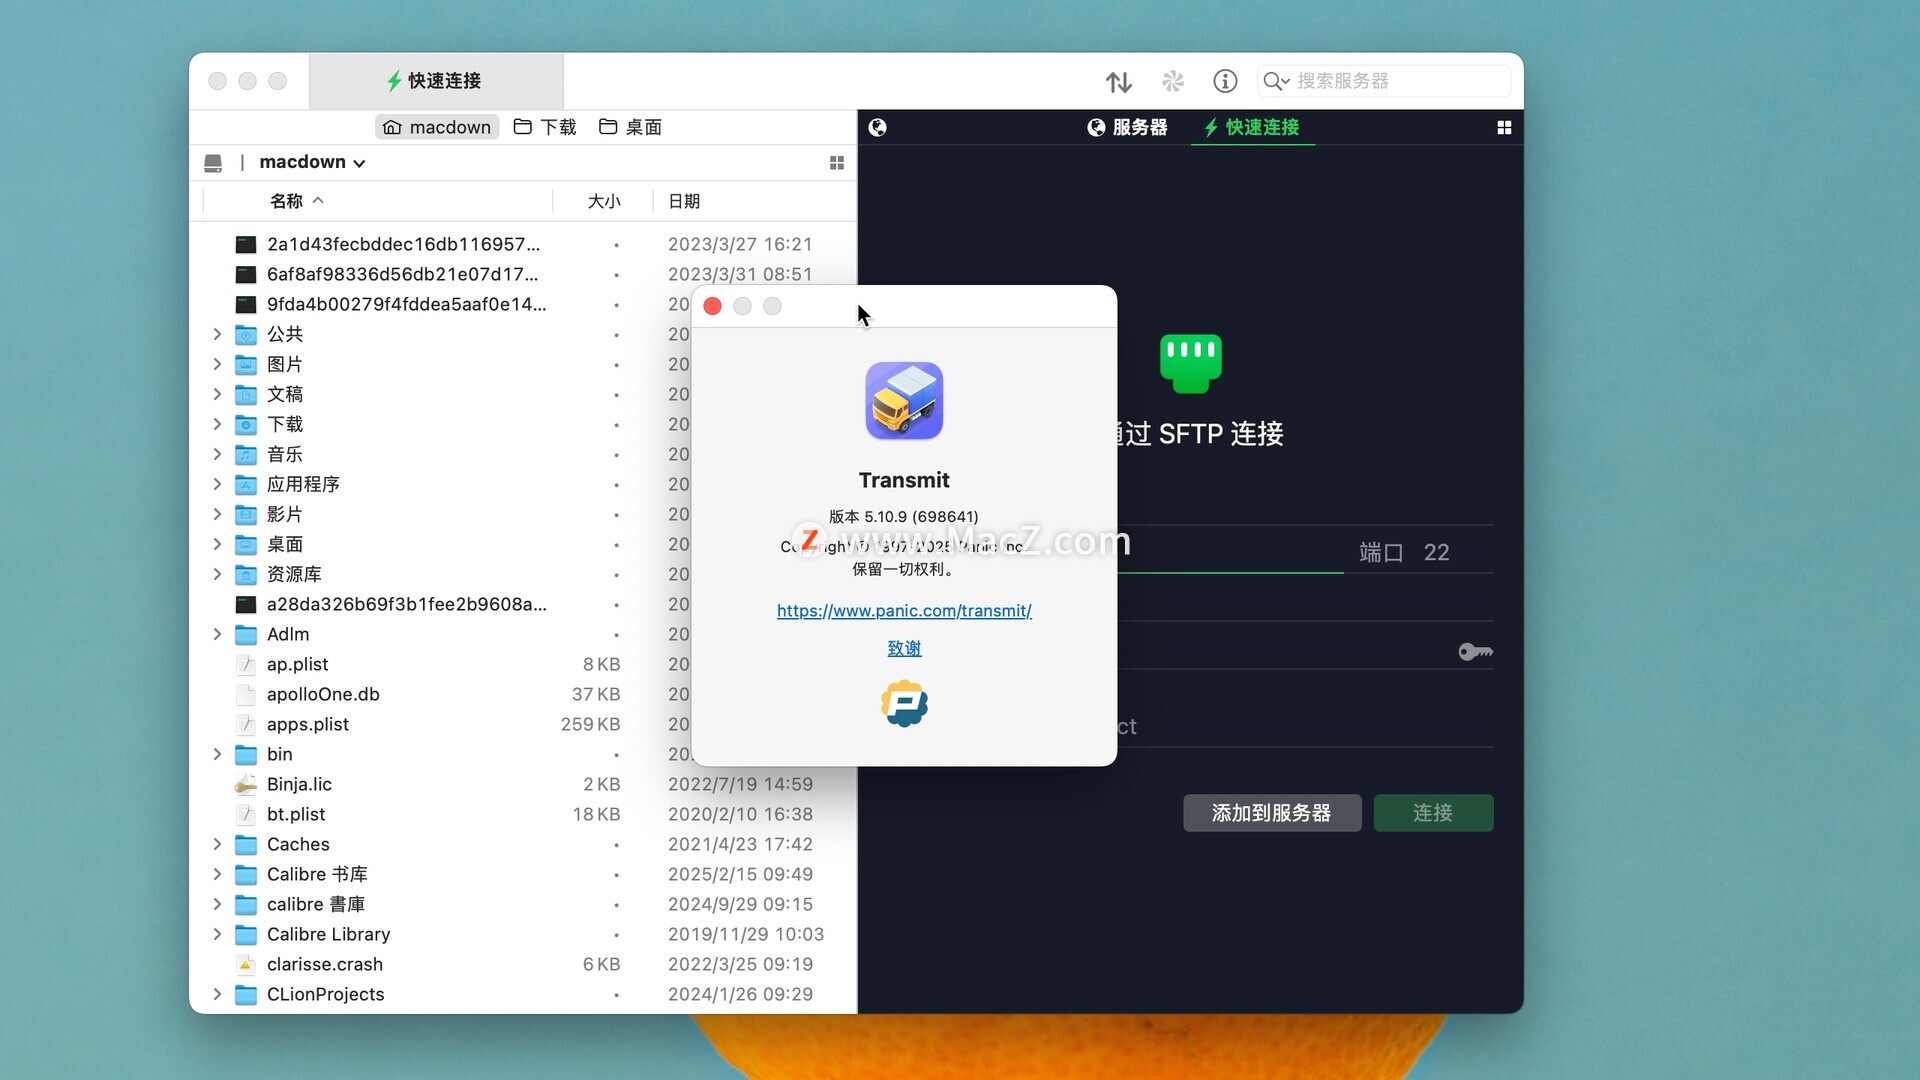Sort files by 大小 column
The image size is (1920, 1080).
click(x=604, y=201)
